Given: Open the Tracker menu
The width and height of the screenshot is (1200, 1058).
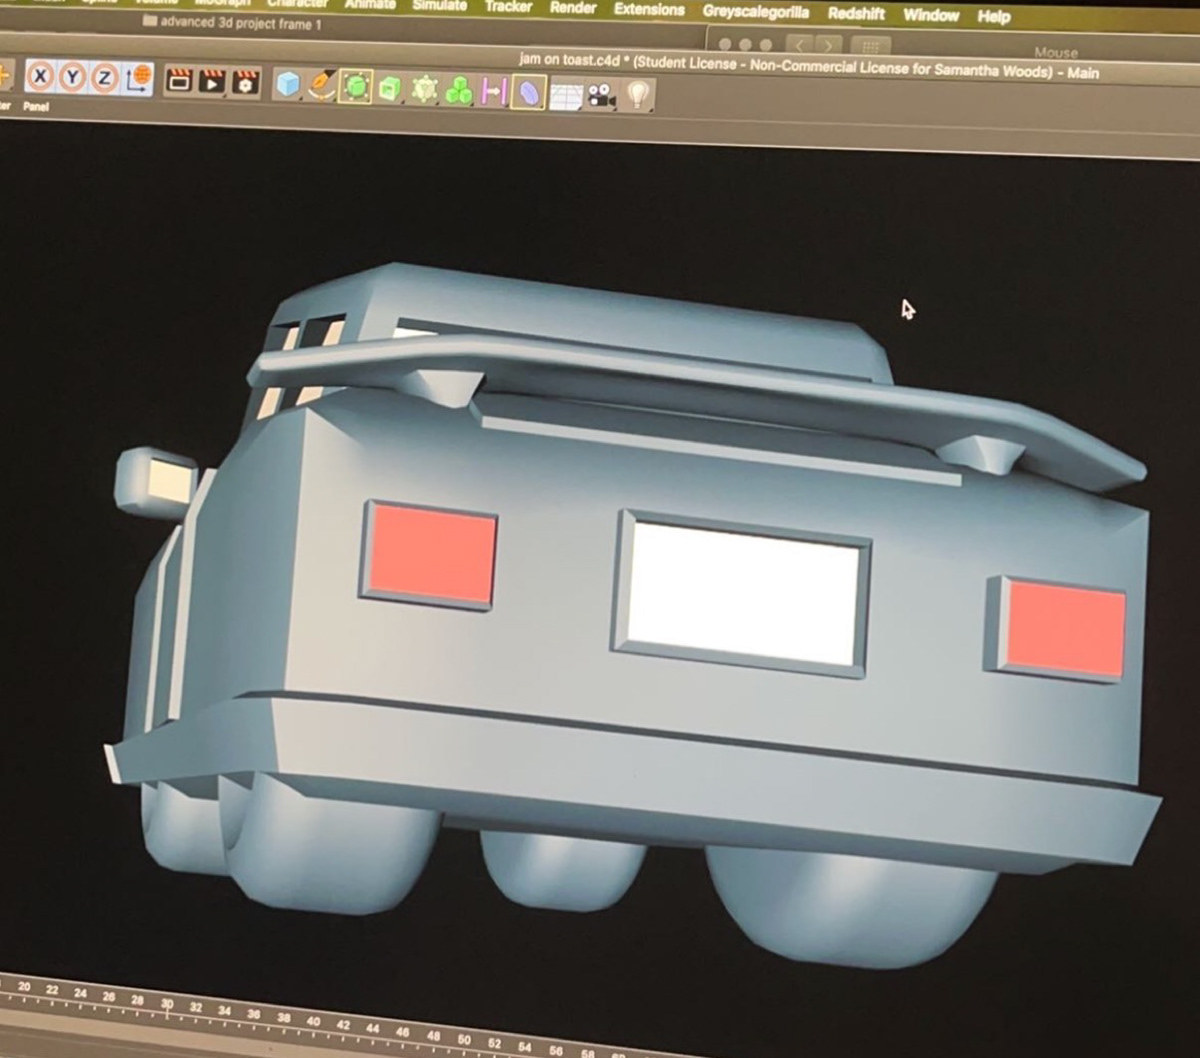Looking at the screenshot, I should [x=508, y=6].
